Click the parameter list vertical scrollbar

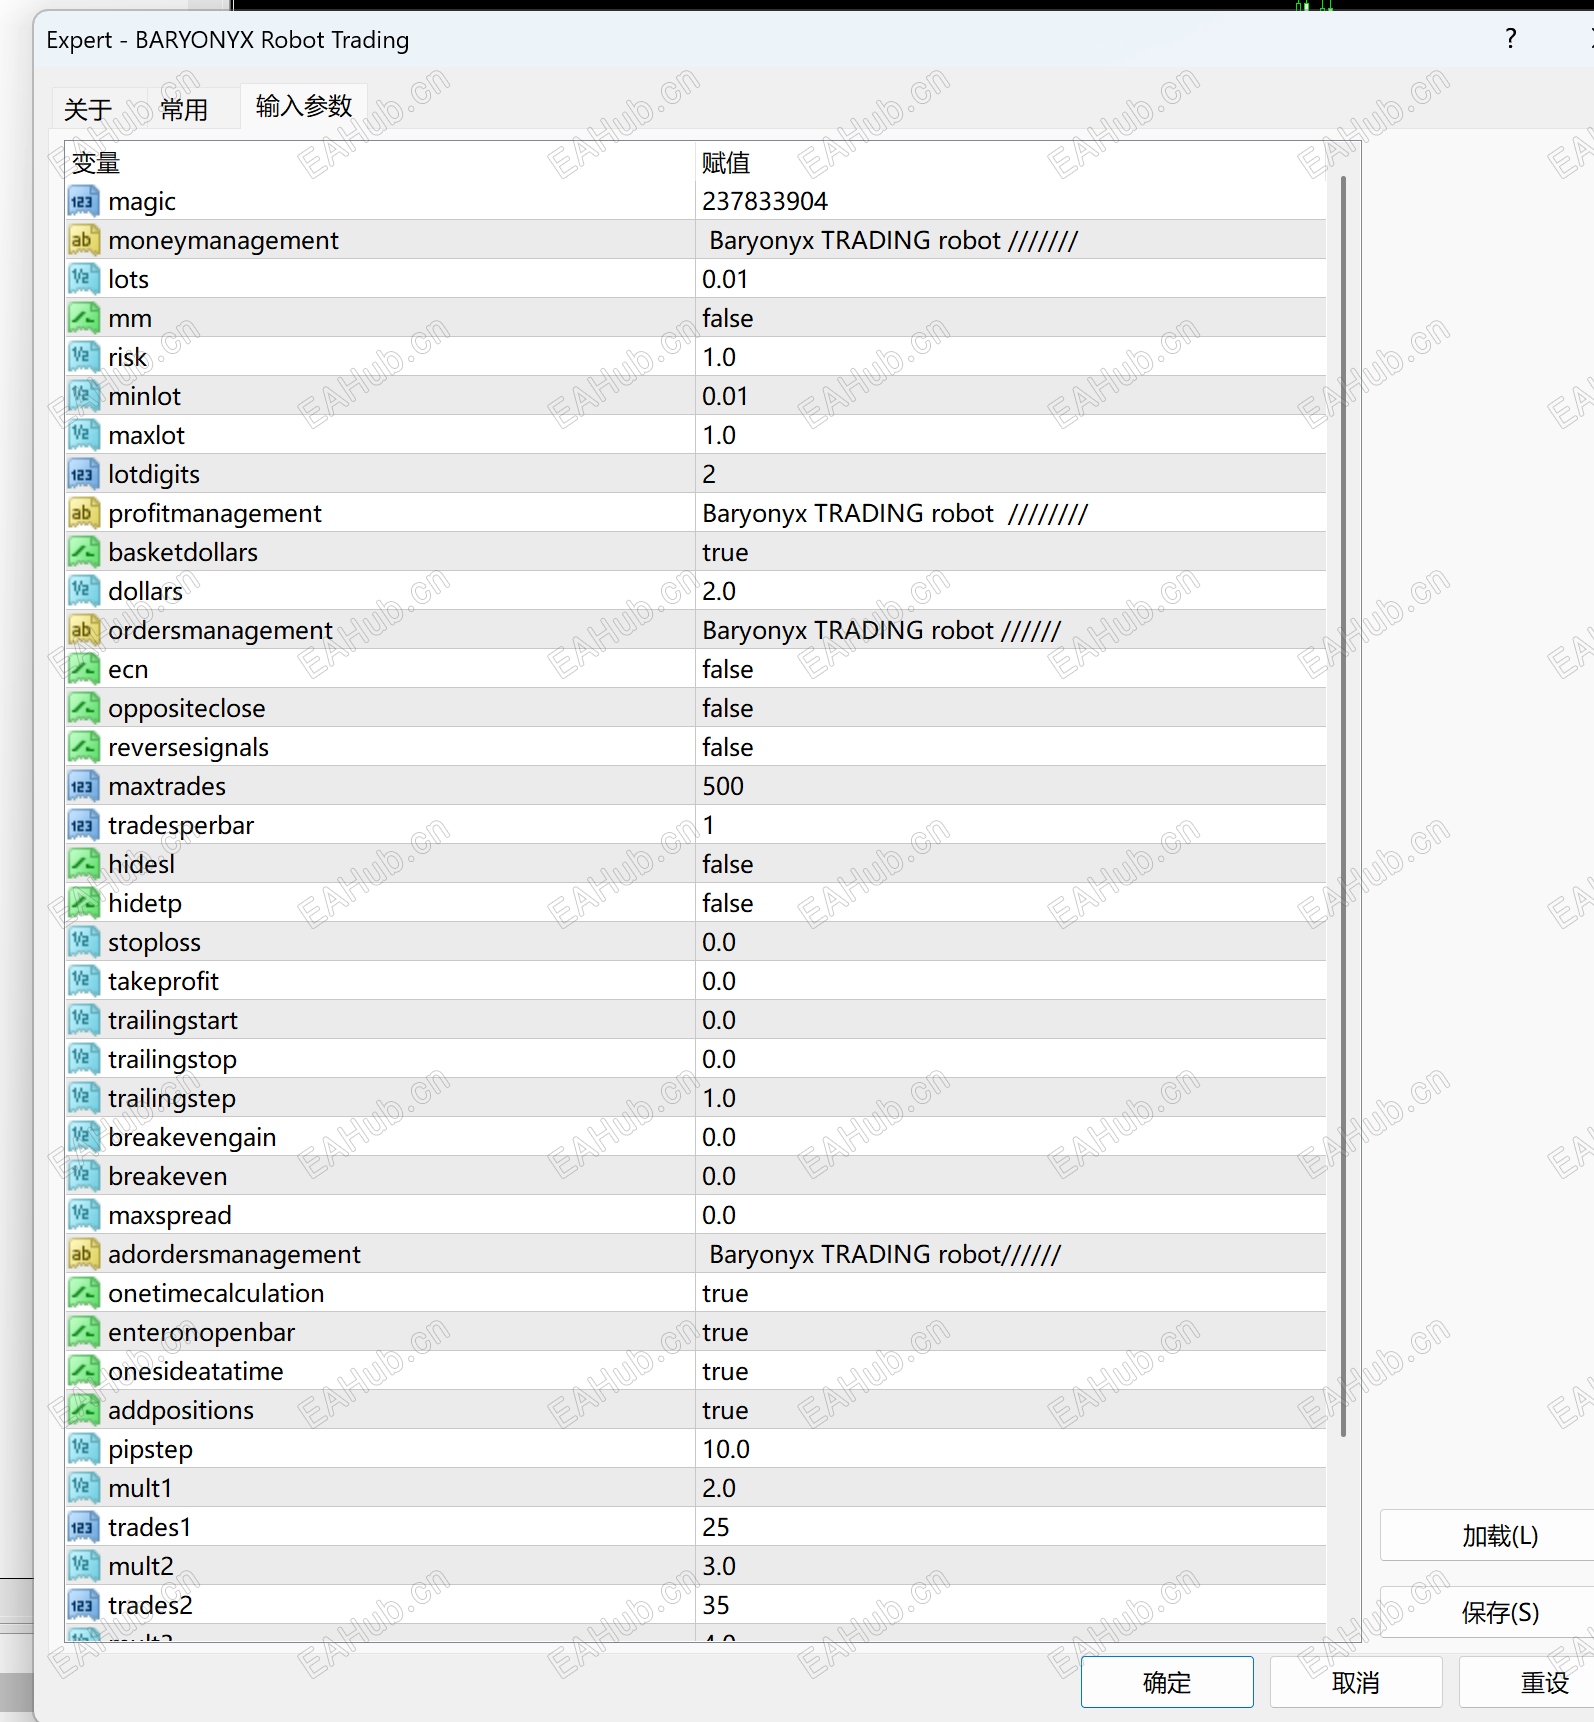tap(1343, 806)
